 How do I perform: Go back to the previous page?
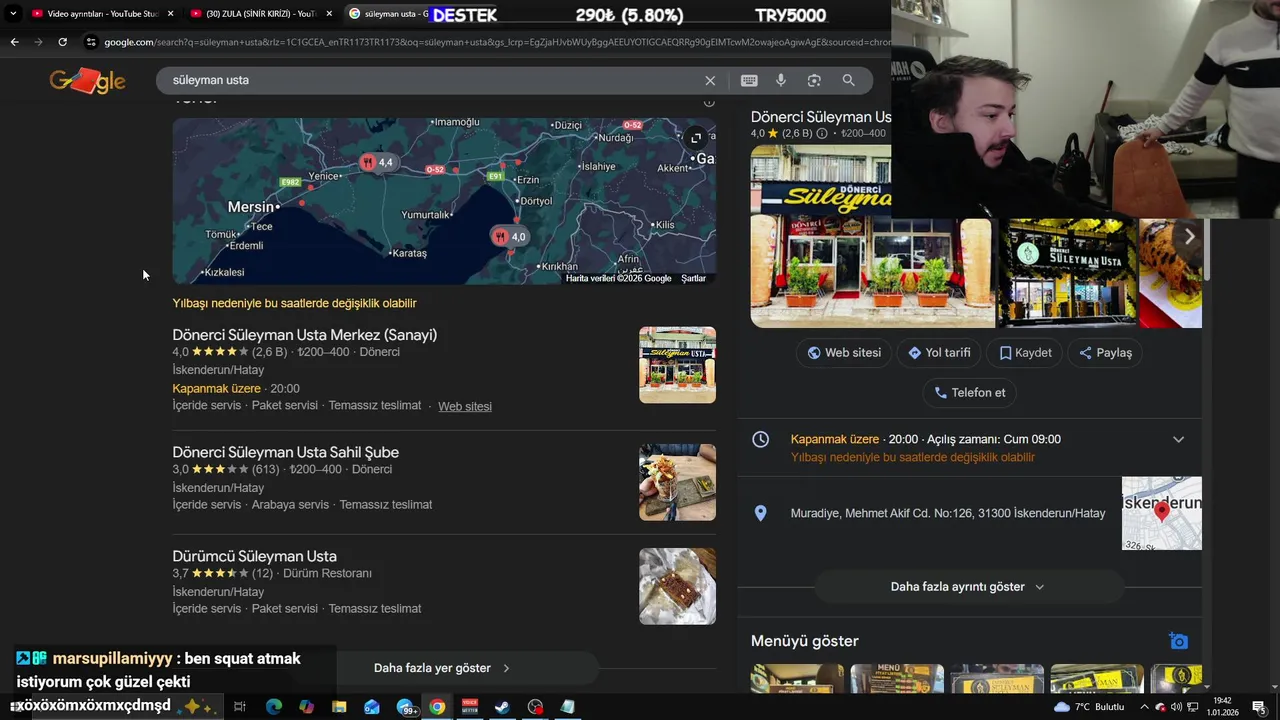[14, 42]
